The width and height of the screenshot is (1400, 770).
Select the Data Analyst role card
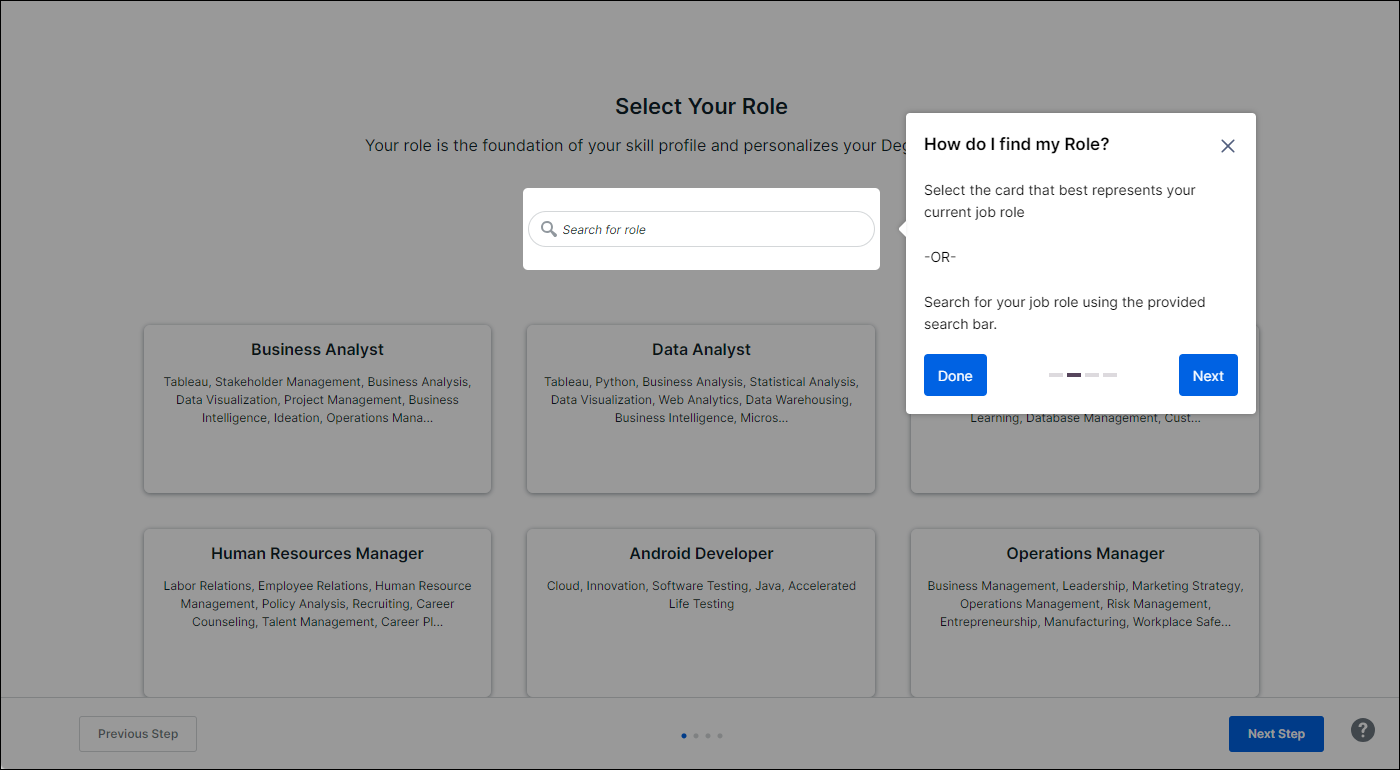pyautogui.click(x=701, y=409)
